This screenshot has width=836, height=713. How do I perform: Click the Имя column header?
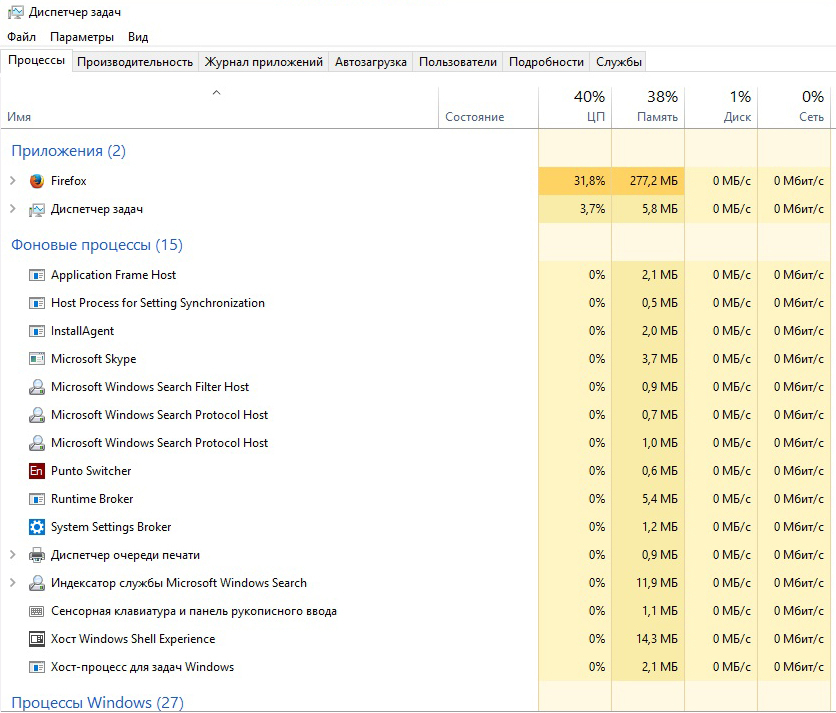[x=19, y=117]
